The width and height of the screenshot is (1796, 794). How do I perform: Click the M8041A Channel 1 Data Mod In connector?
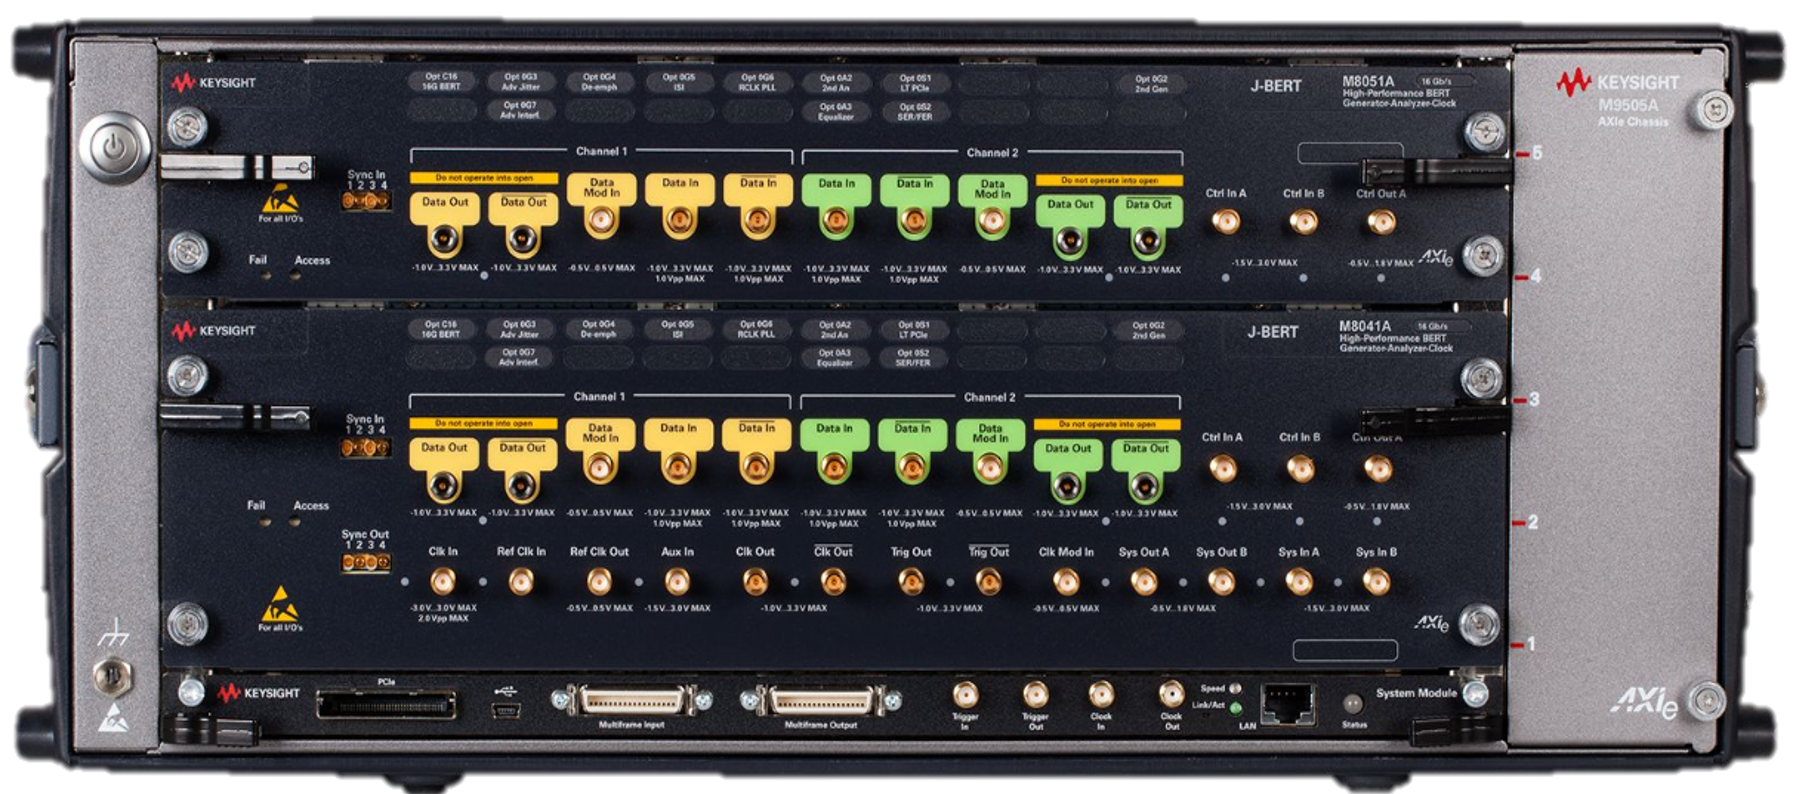pyautogui.click(x=599, y=467)
